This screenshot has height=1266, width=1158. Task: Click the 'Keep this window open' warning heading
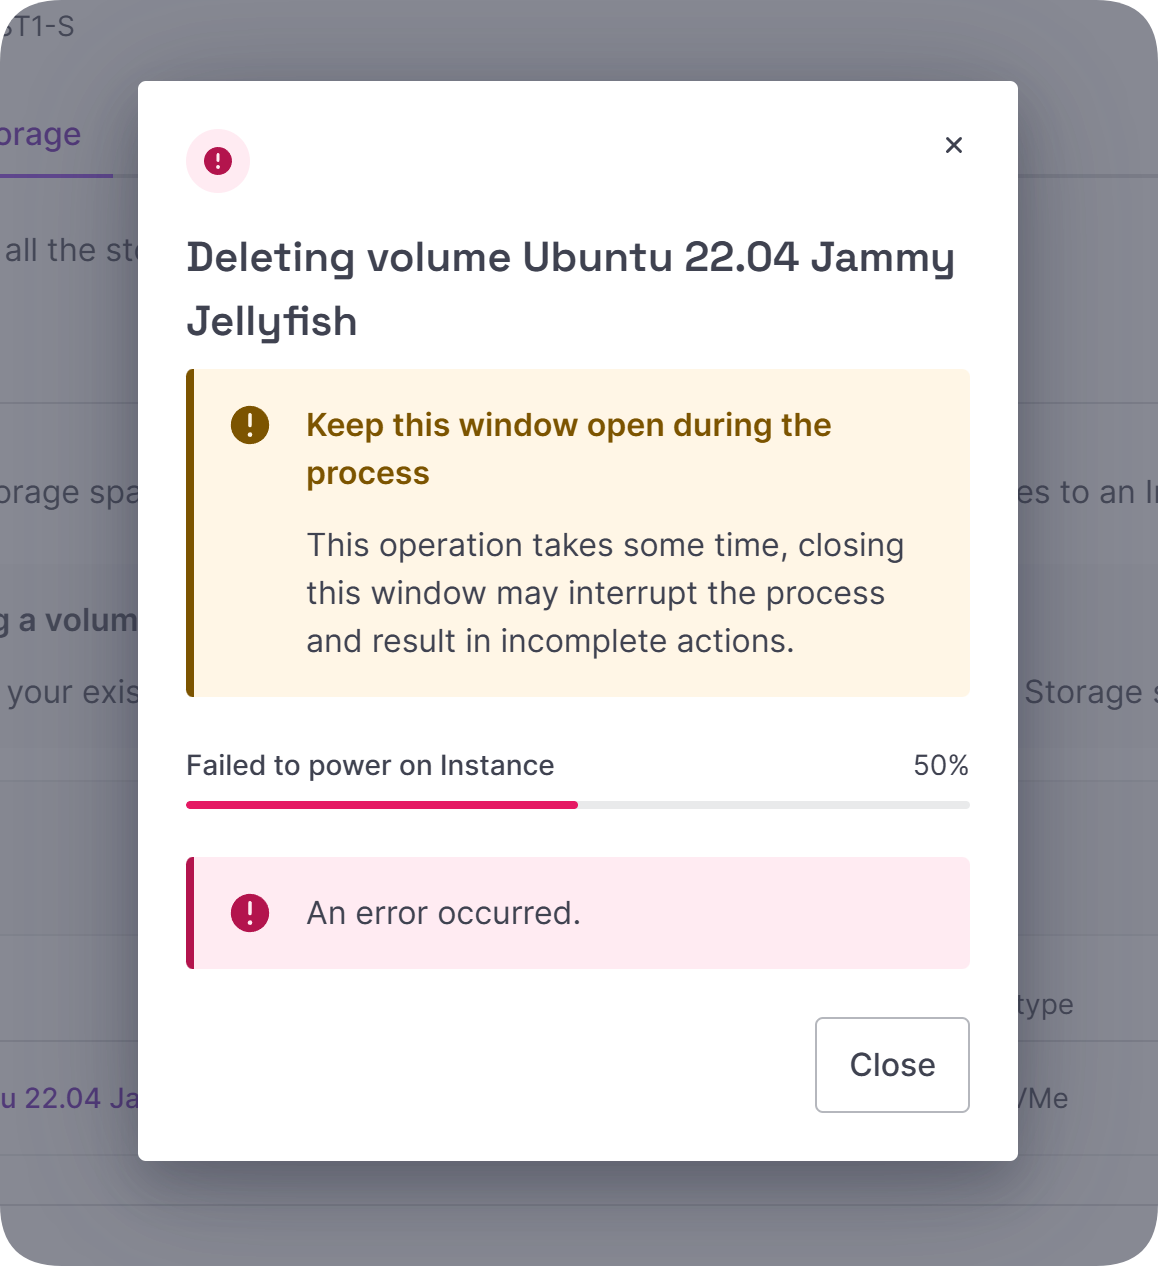point(568,449)
